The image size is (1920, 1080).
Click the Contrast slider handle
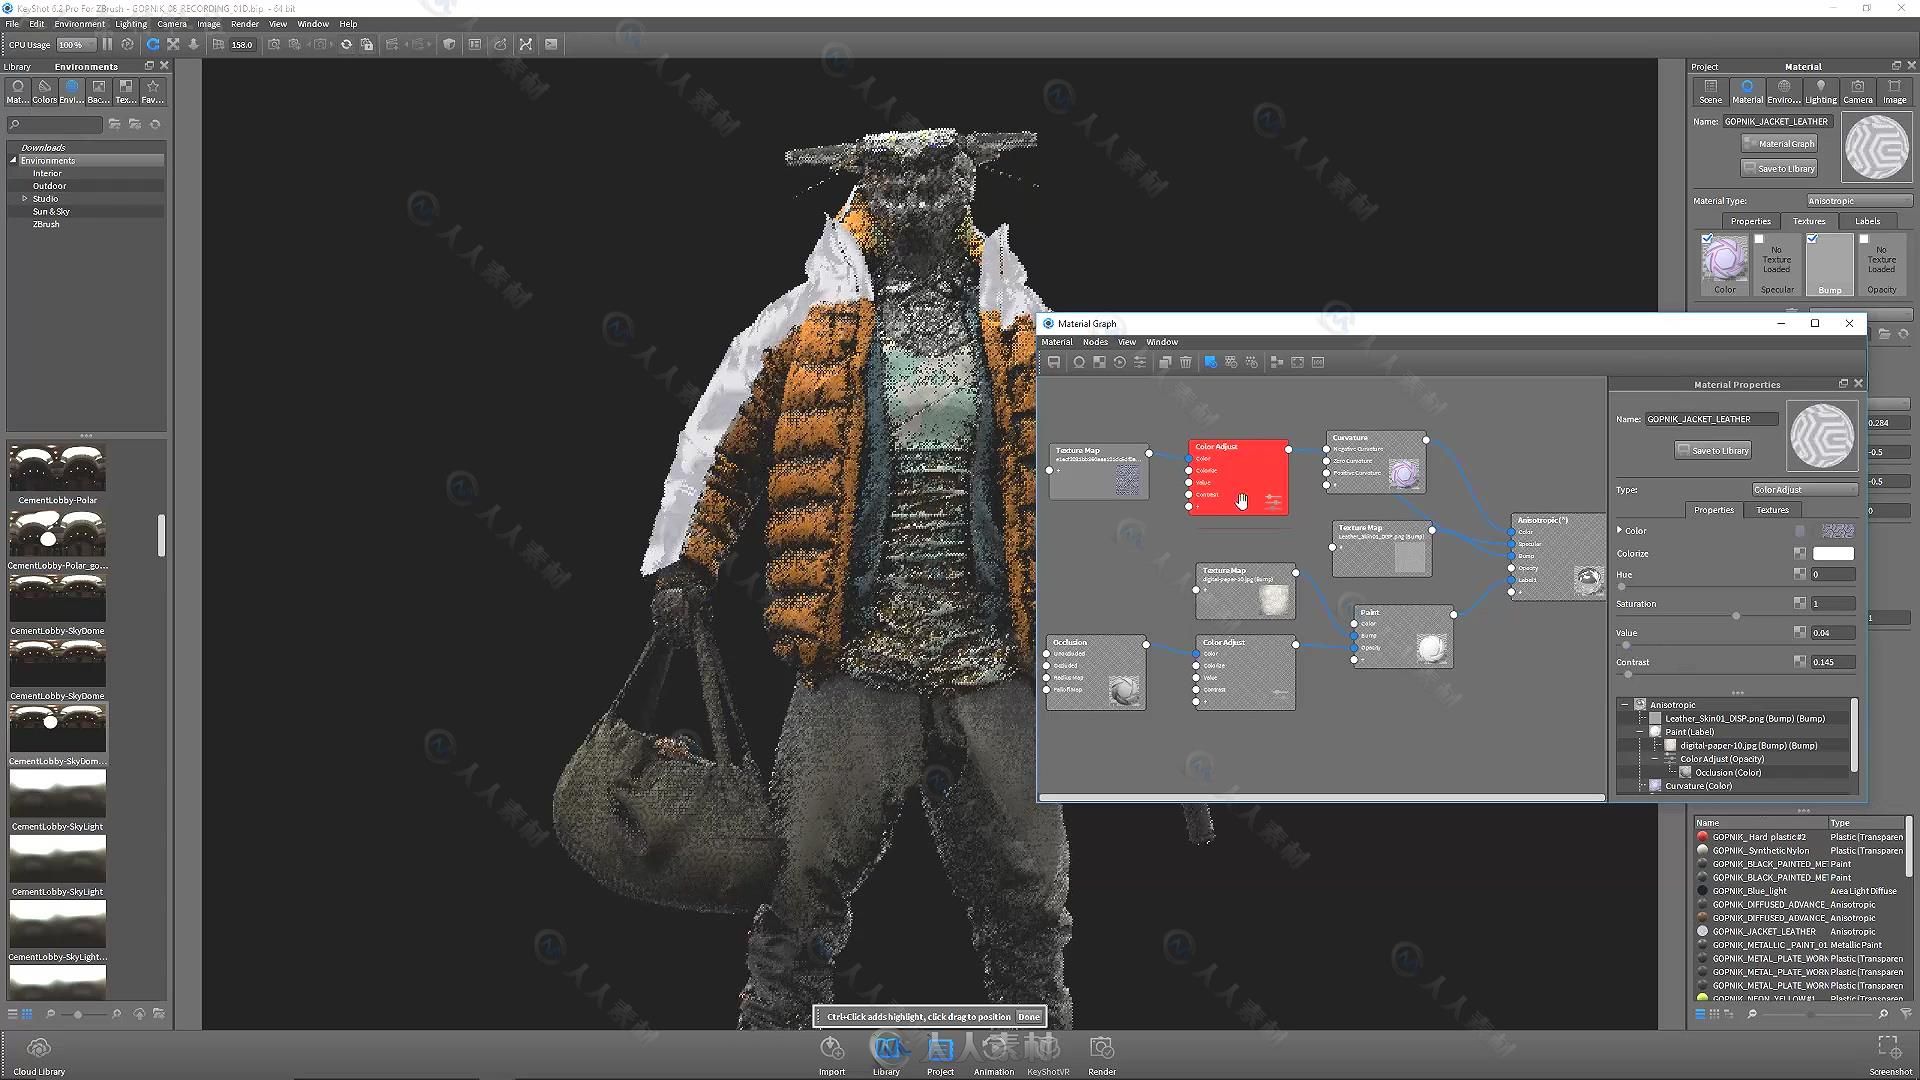pos(1628,675)
